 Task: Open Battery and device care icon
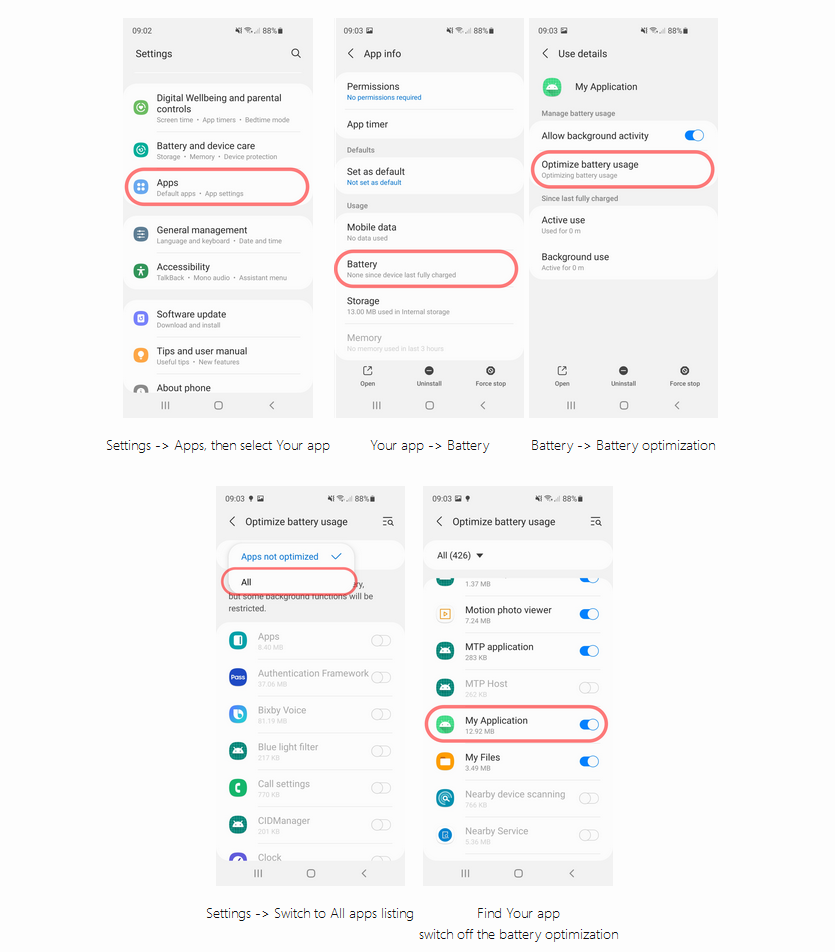click(141, 149)
